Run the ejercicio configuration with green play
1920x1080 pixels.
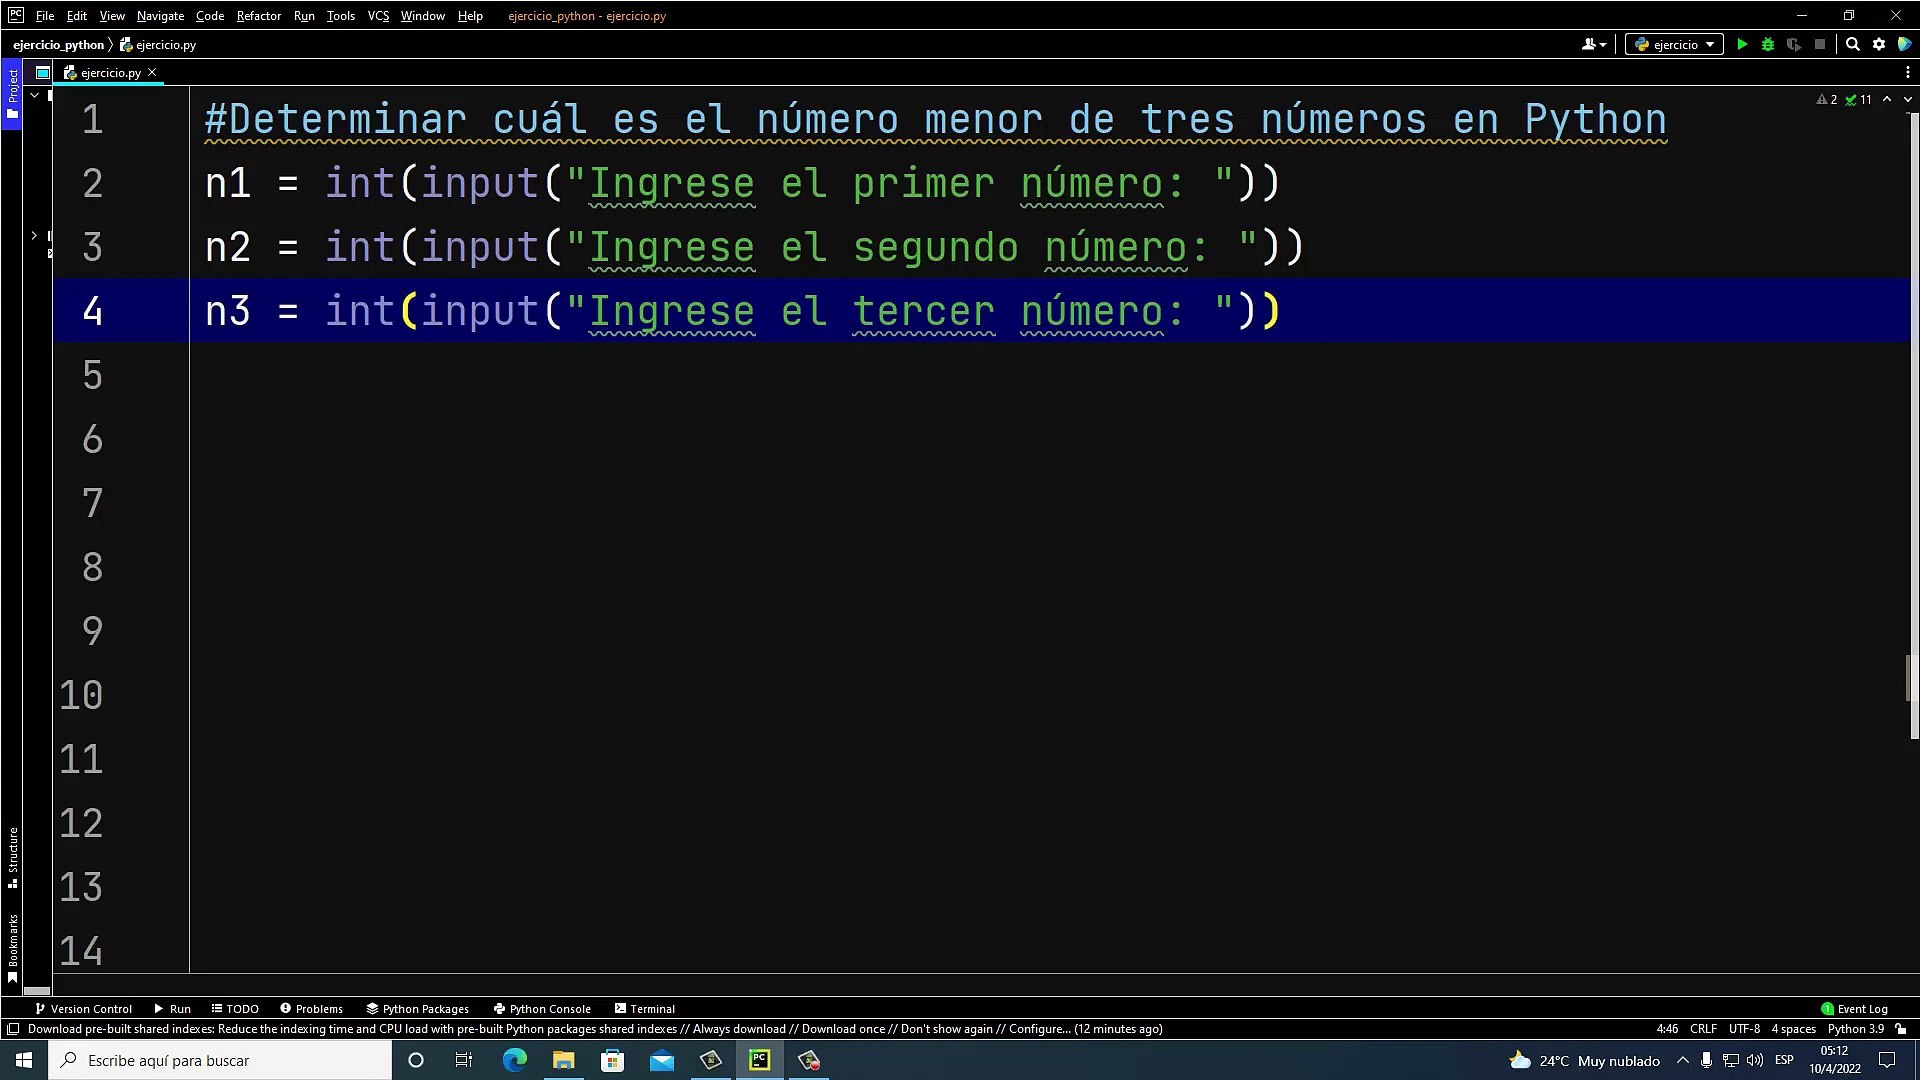(1742, 44)
